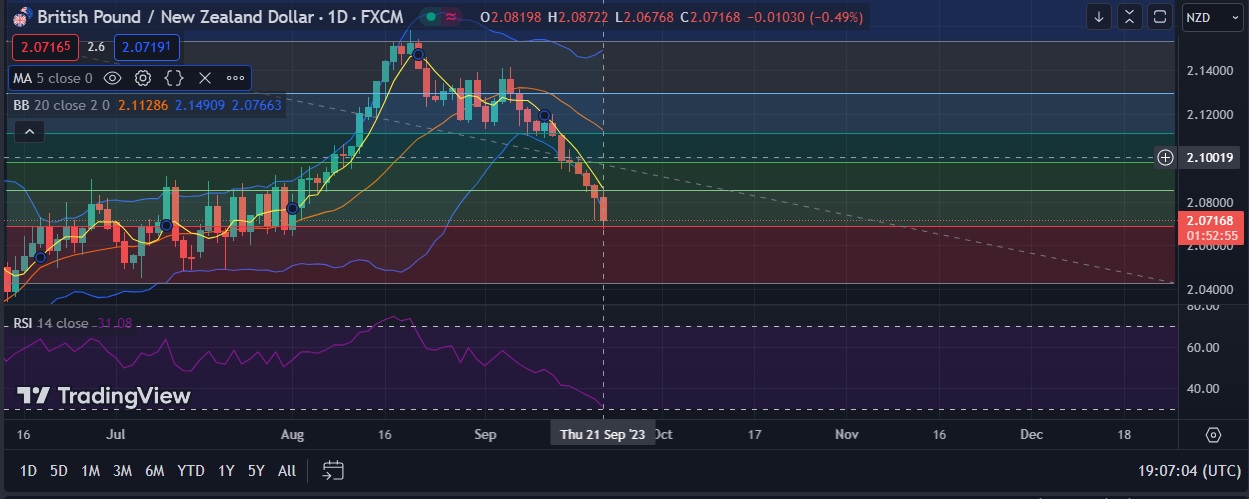Select the 1M time range
This screenshot has width=1249, height=499.
coord(90,470)
